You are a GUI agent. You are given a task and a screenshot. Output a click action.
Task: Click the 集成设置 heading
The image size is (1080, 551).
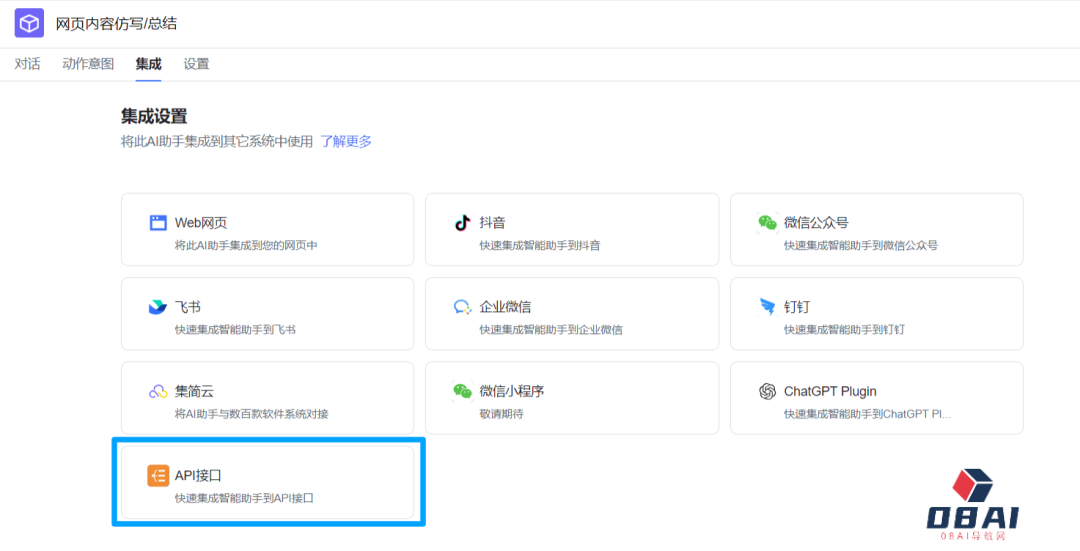tap(154, 116)
